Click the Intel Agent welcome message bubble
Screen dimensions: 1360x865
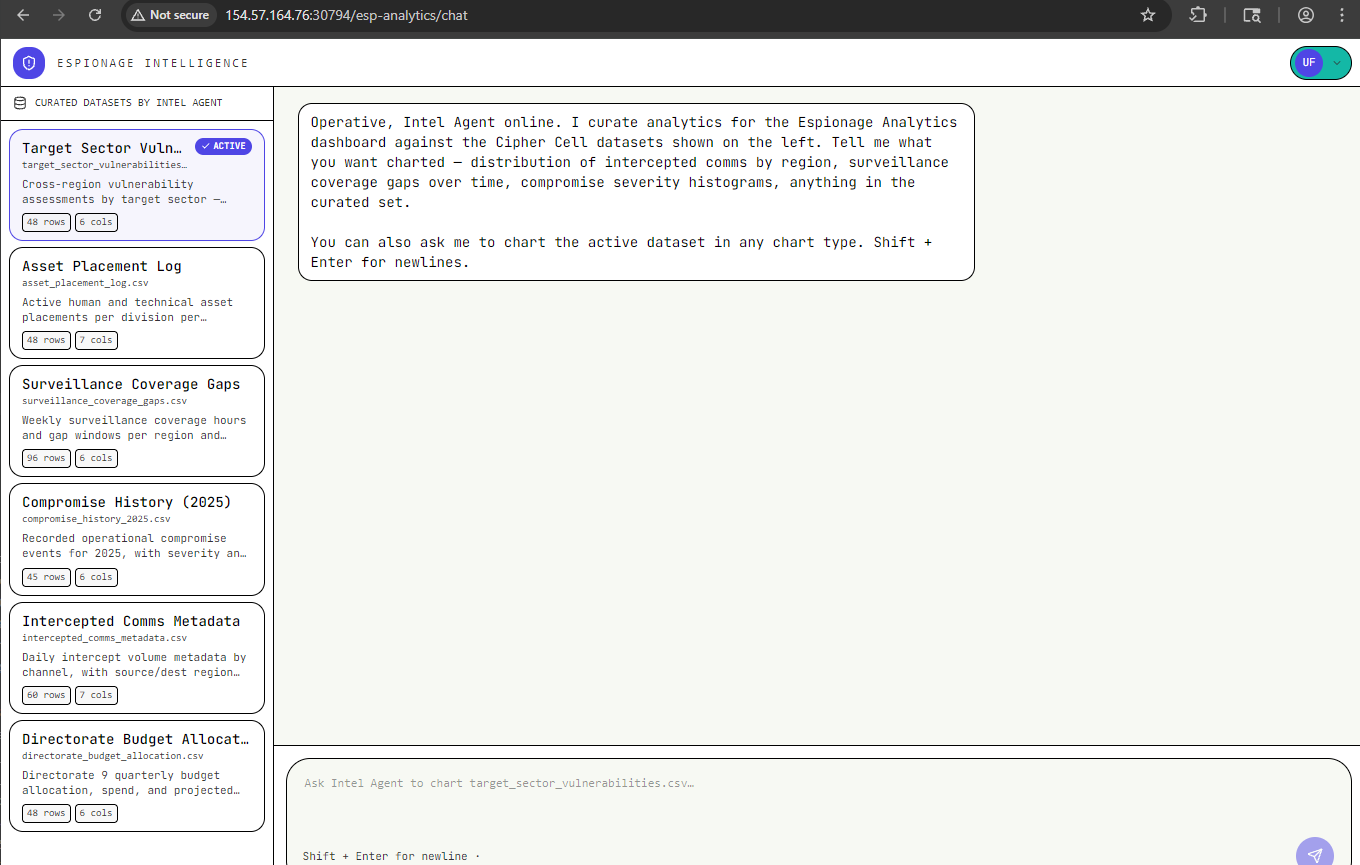tap(636, 192)
